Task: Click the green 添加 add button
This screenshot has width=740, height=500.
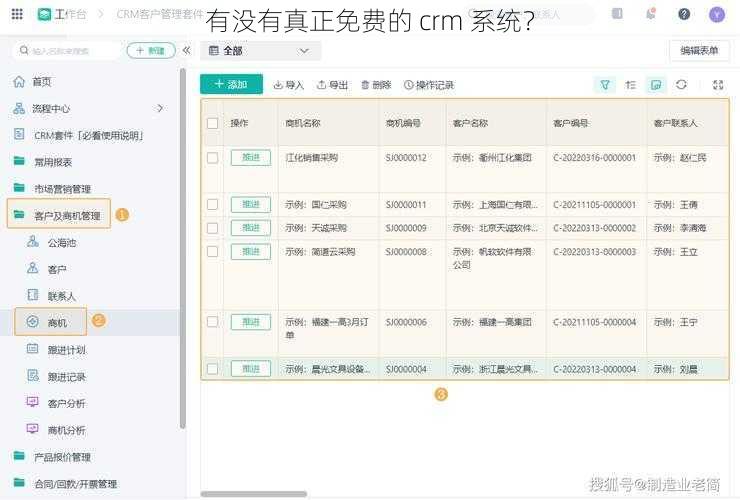Action: pos(231,84)
